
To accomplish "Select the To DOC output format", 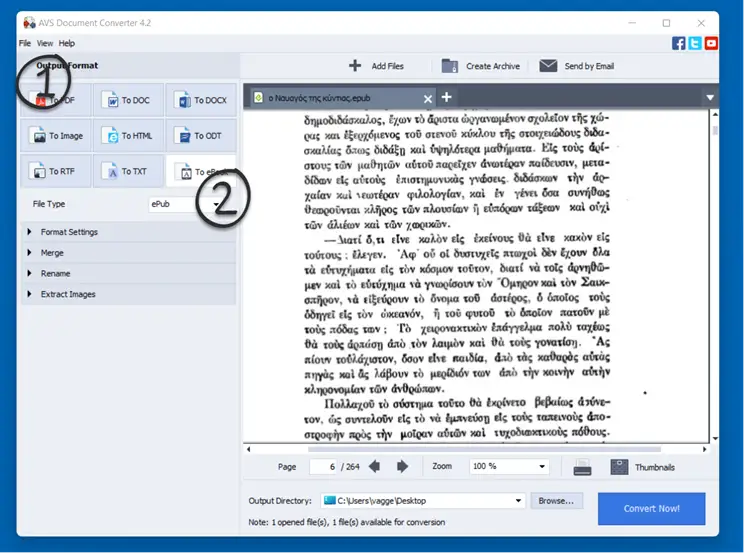I will pyautogui.click(x=128, y=100).
